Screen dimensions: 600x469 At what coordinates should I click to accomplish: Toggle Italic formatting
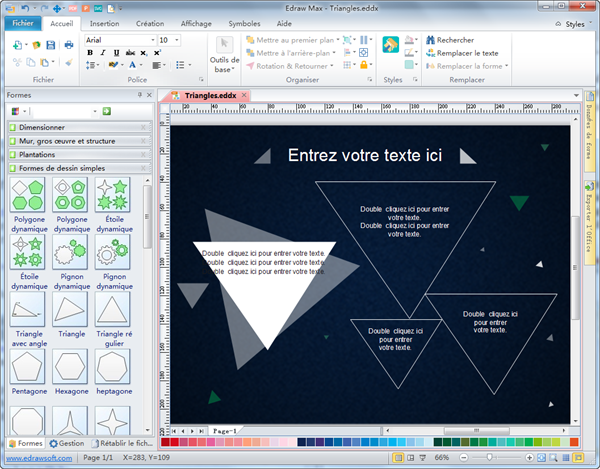[x=103, y=53]
